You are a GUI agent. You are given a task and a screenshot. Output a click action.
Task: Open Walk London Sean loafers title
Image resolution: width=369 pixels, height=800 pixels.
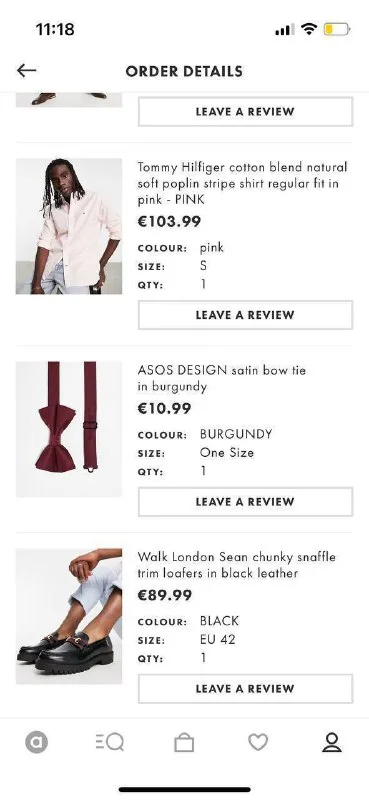tap(237, 565)
